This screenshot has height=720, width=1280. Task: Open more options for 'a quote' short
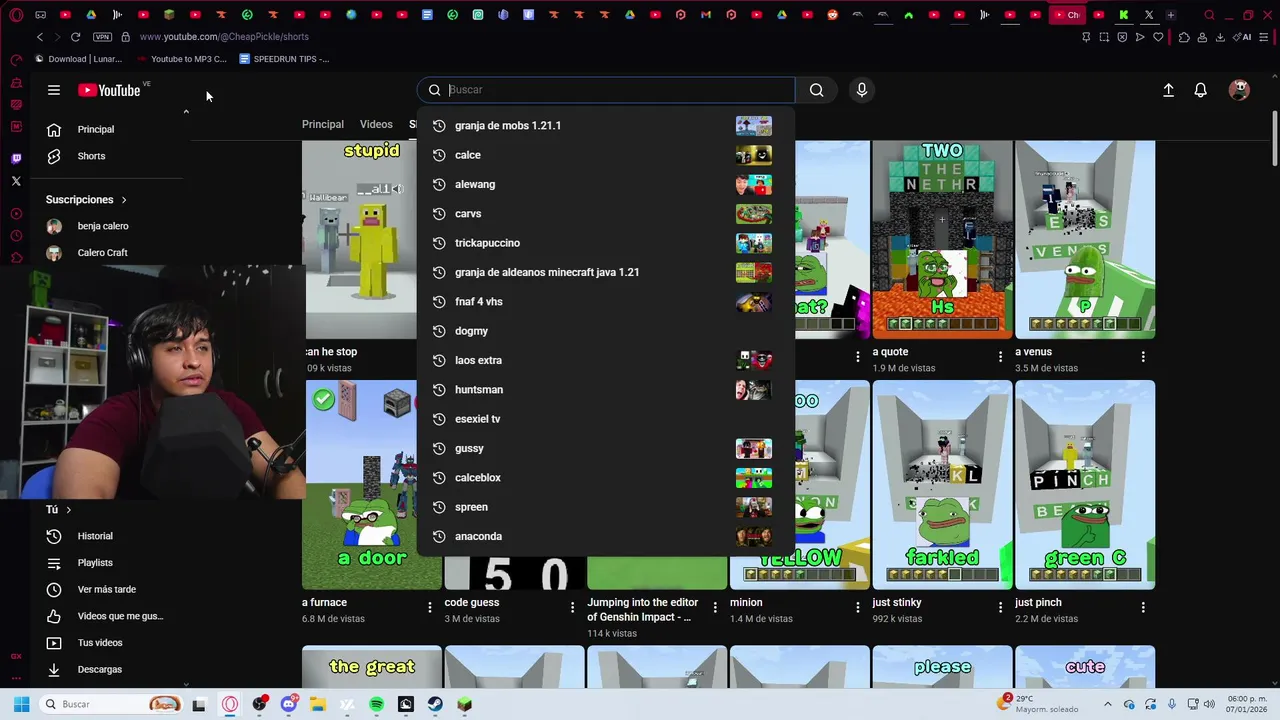(1000, 356)
